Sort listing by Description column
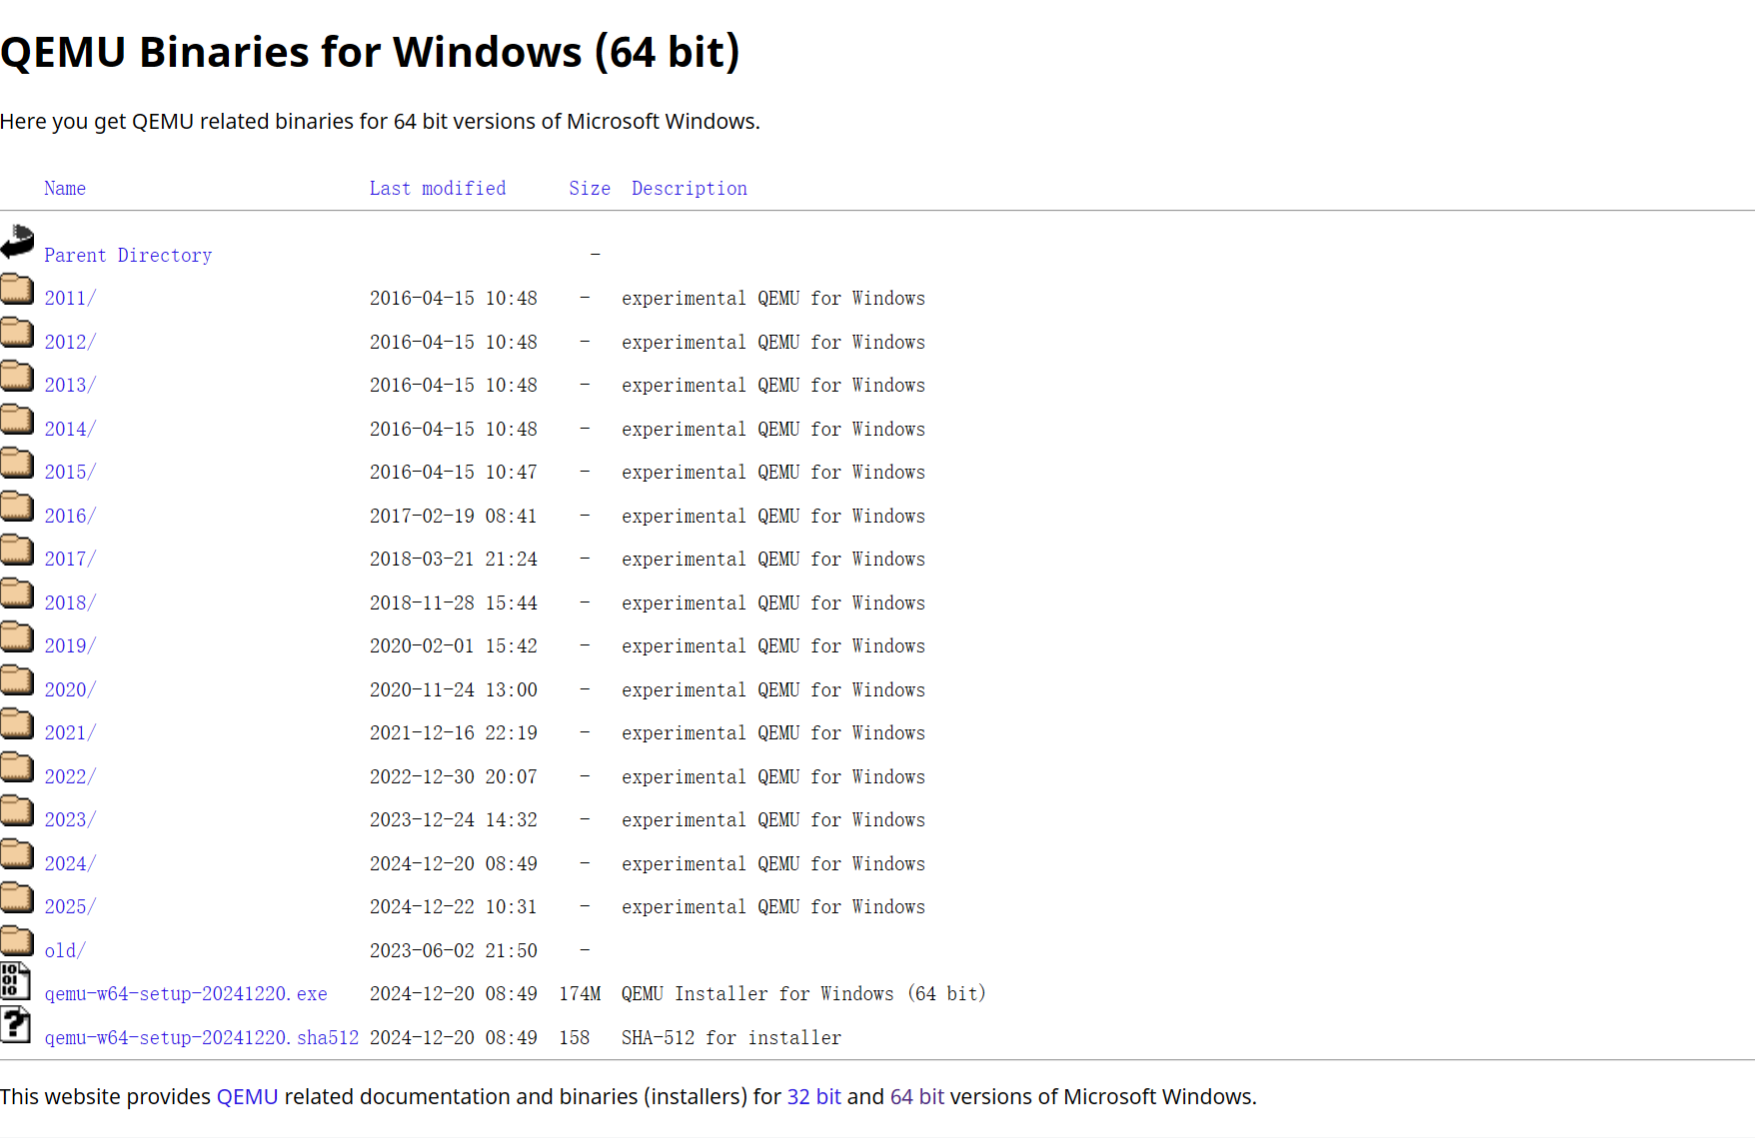 pyautogui.click(x=689, y=188)
